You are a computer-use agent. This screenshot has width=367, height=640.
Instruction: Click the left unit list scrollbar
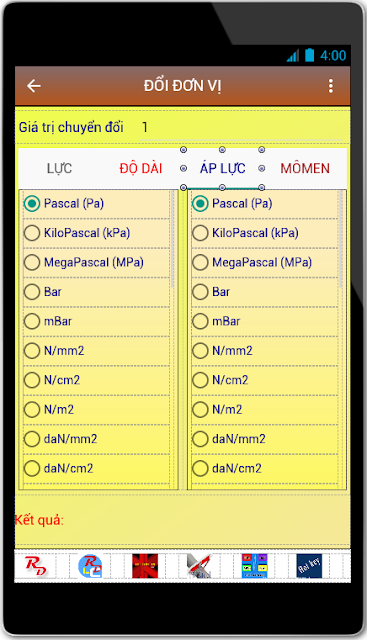(173, 239)
